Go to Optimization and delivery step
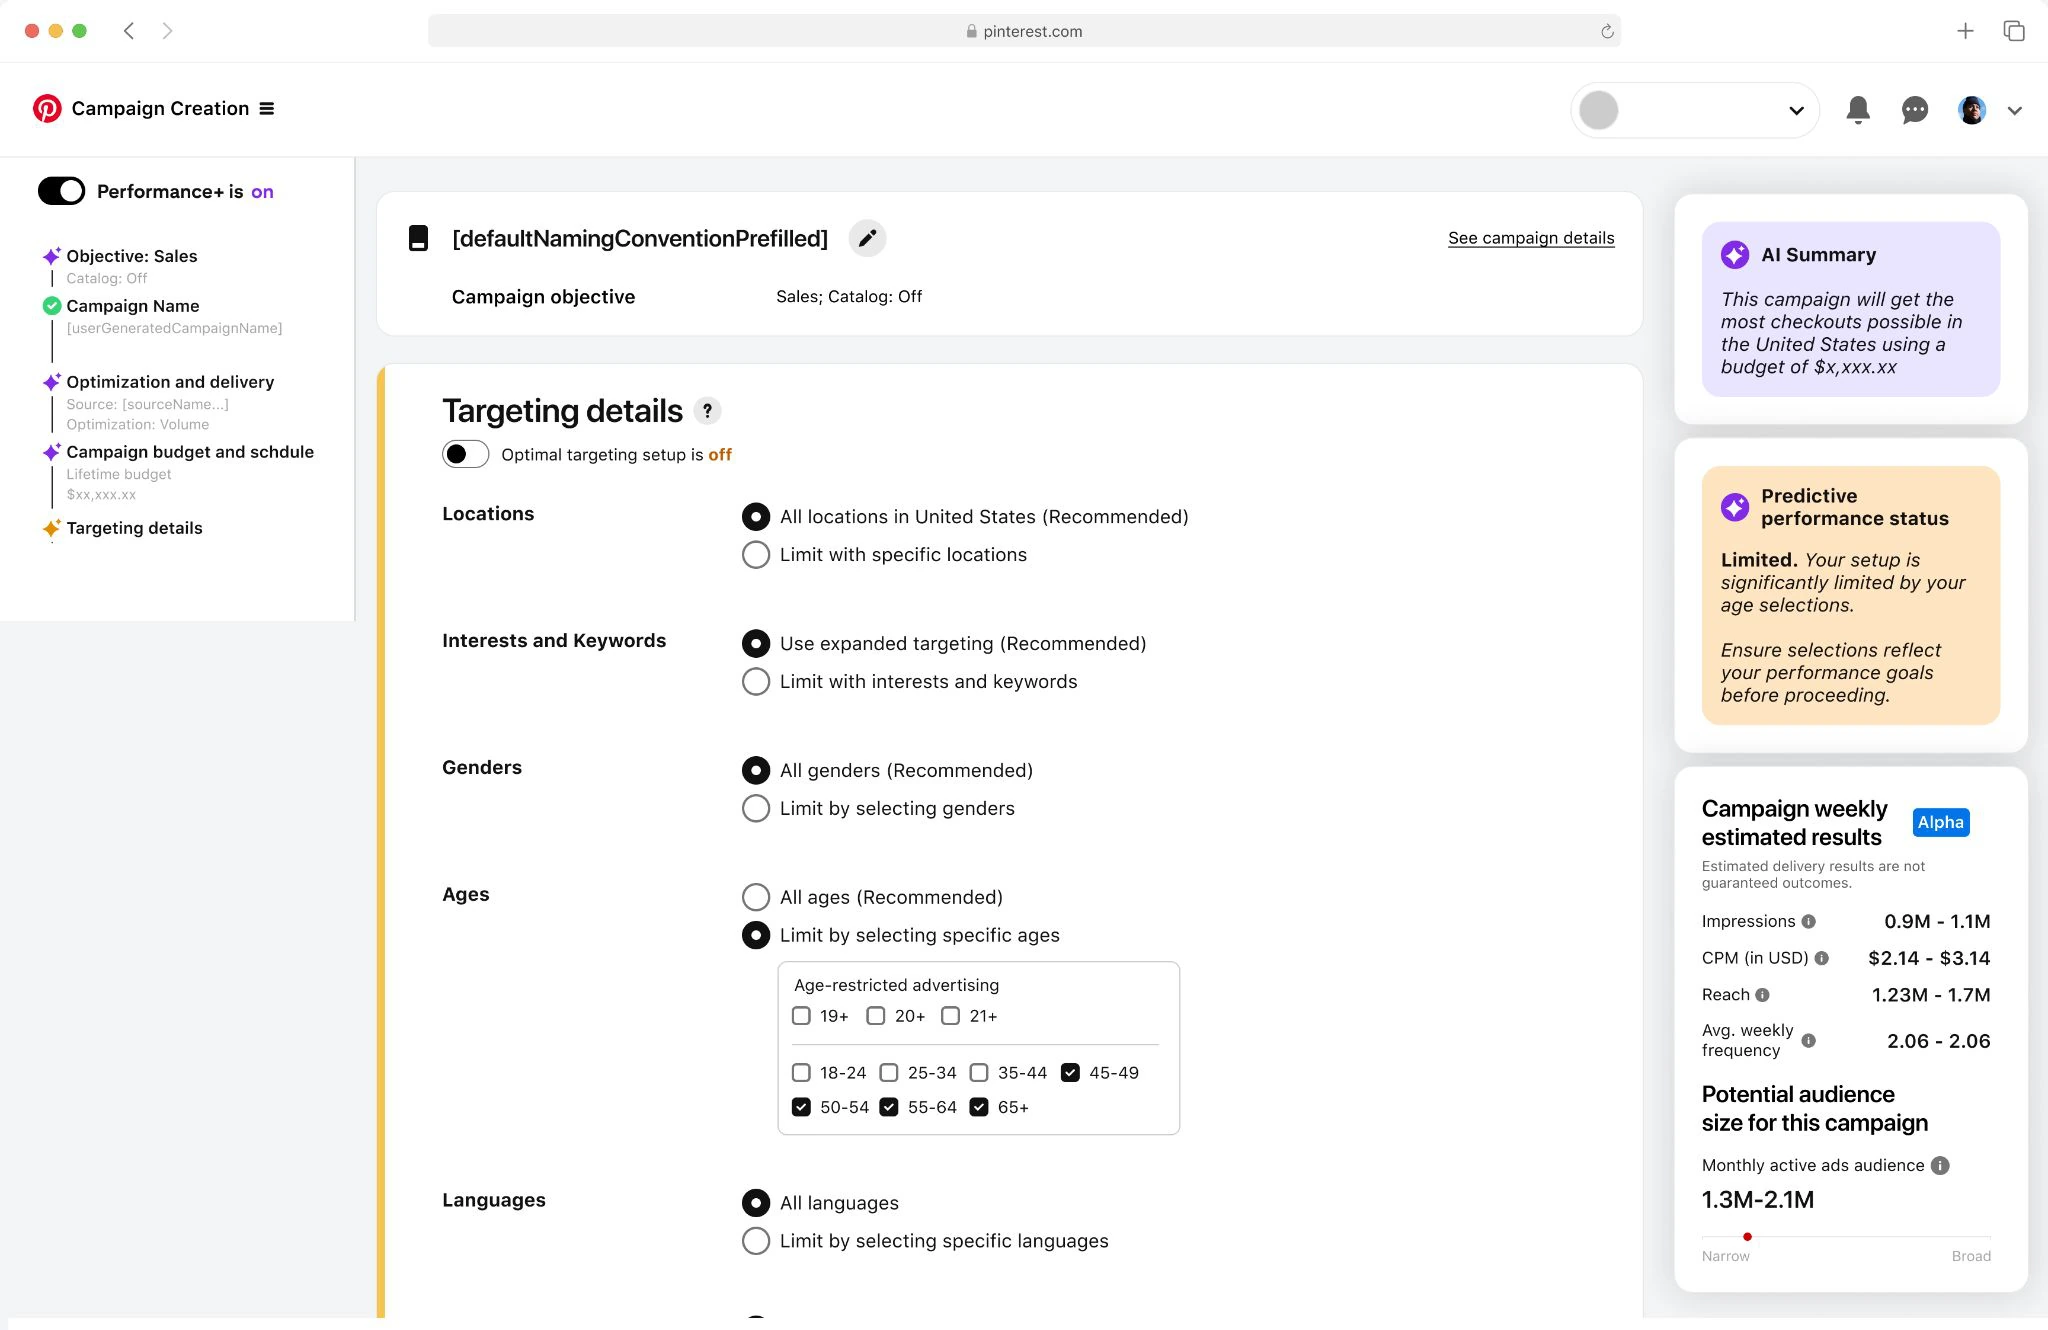 [170, 382]
